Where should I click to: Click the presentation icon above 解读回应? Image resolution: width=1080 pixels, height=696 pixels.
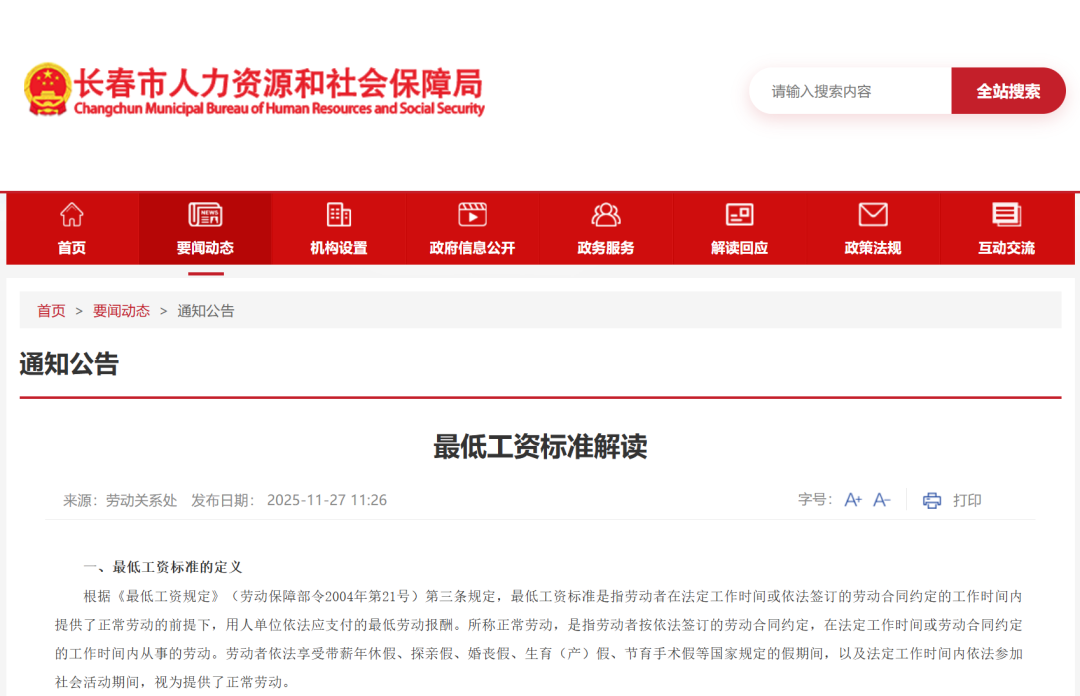click(740, 215)
